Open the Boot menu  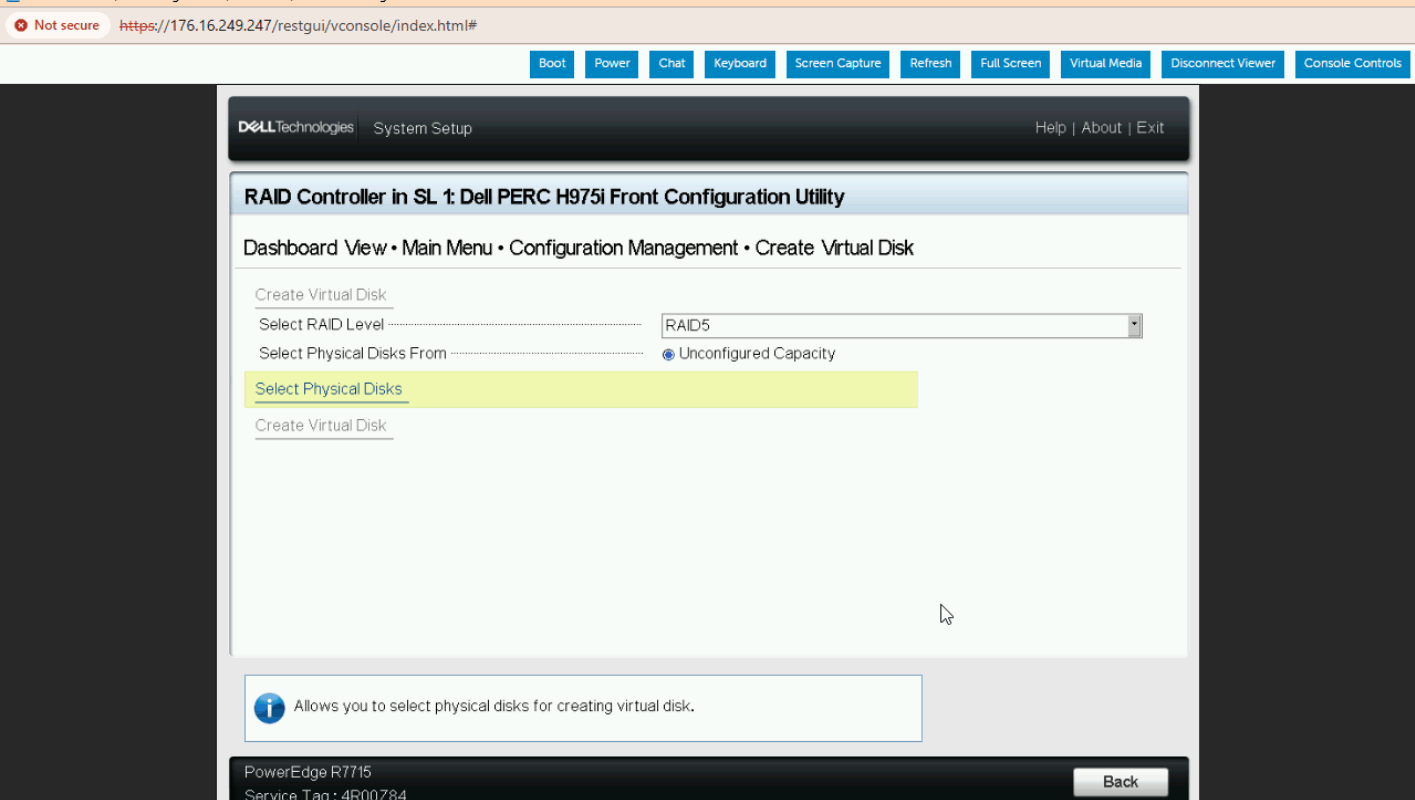pyautogui.click(x=552, y=63)
